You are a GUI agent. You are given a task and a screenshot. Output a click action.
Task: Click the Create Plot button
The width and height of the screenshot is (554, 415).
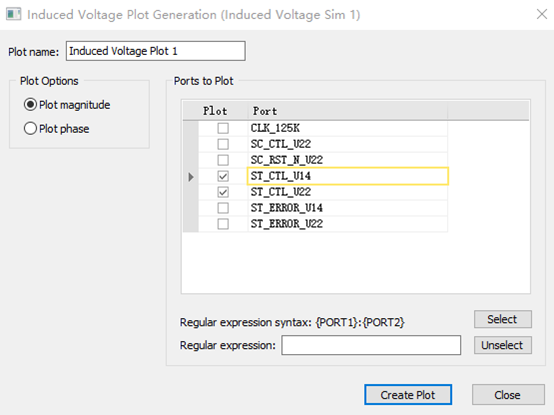[408, 395]
